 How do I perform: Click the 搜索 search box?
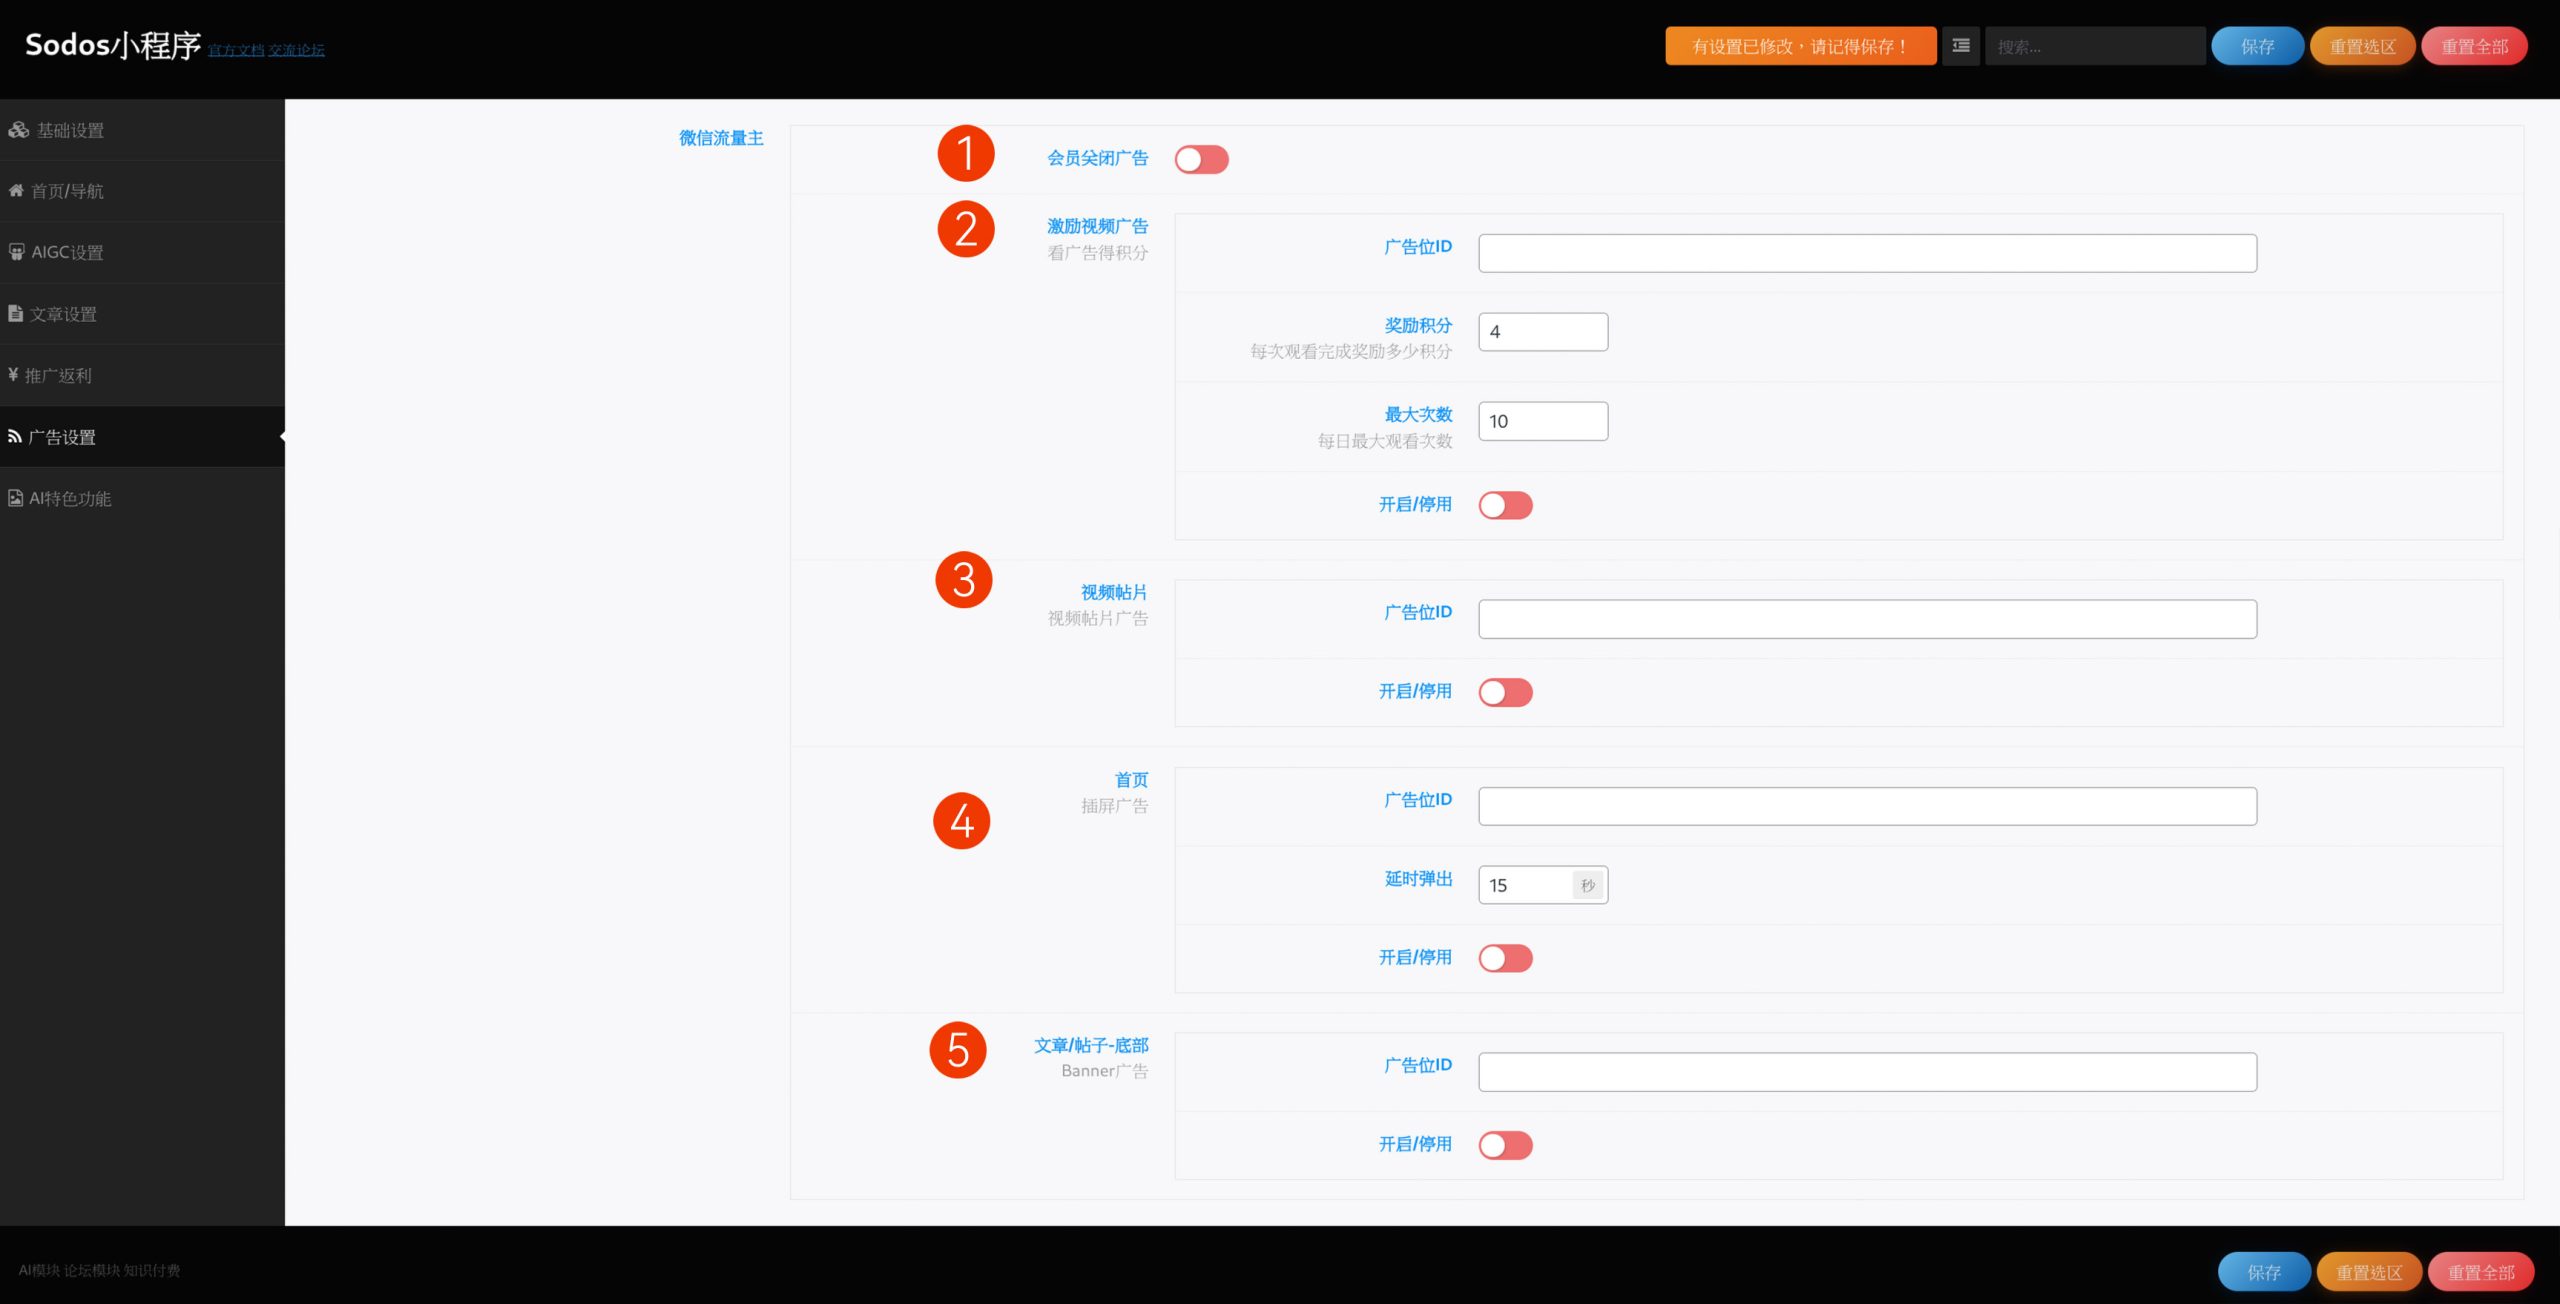coord(2094,46)
